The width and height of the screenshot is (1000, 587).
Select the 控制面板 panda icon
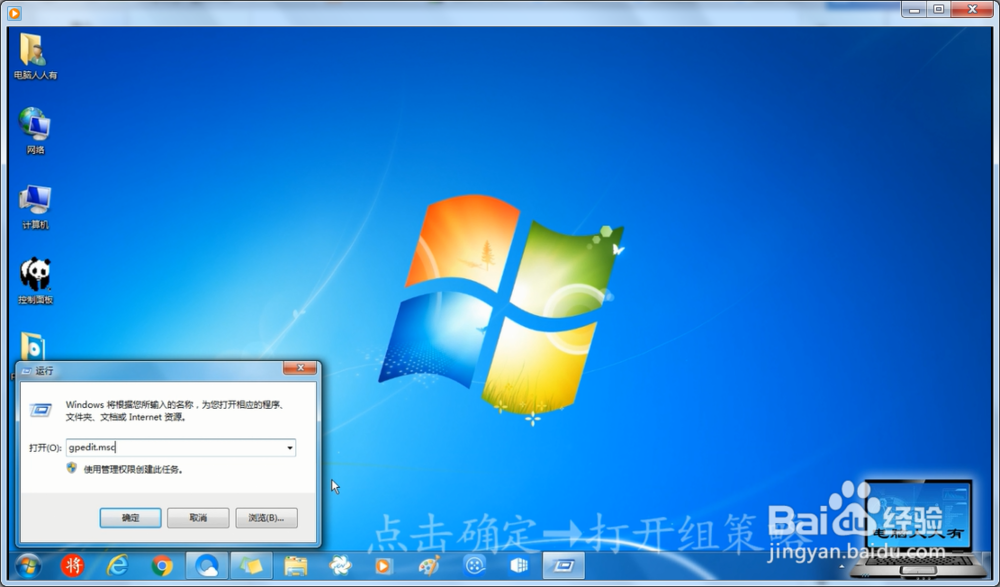click(x=35, y=281)
